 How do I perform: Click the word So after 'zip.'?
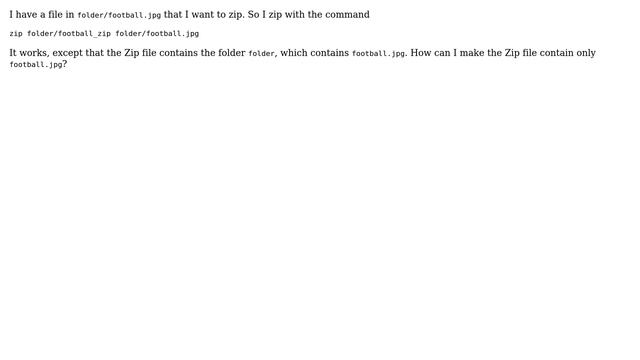tap(253, 14)
